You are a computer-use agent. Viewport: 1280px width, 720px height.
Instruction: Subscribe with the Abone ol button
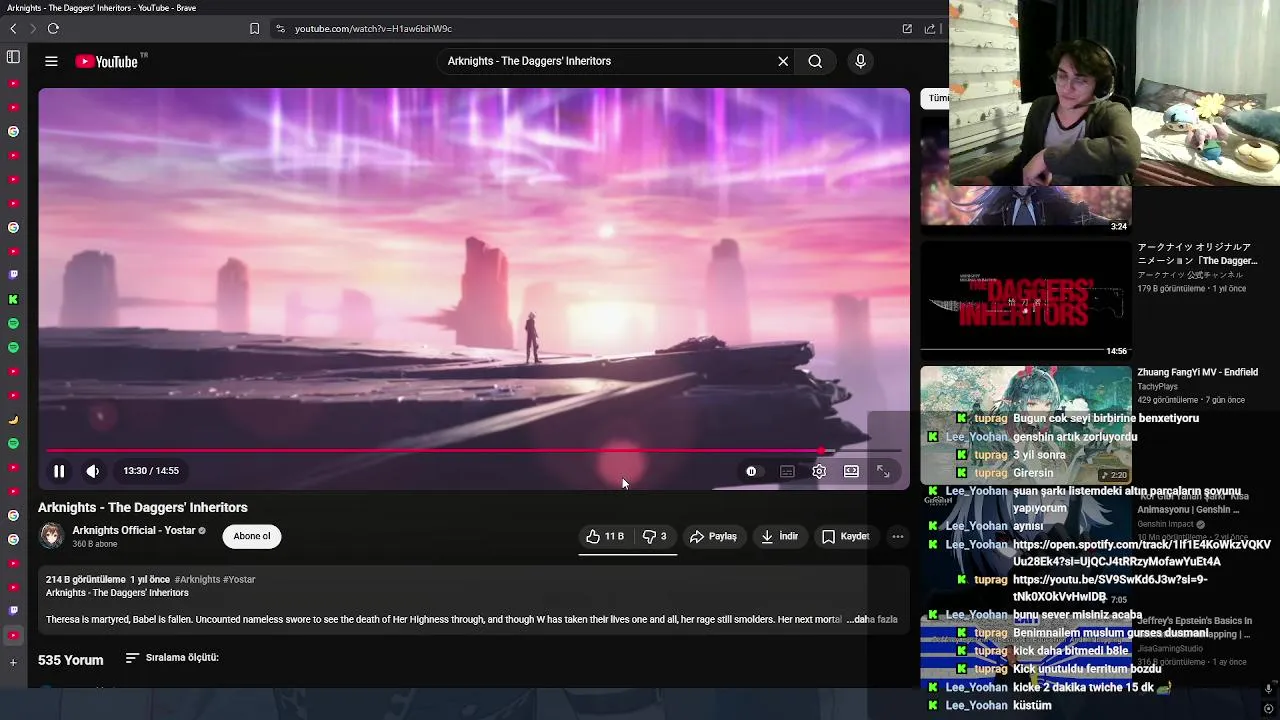[x=252, y=536]
